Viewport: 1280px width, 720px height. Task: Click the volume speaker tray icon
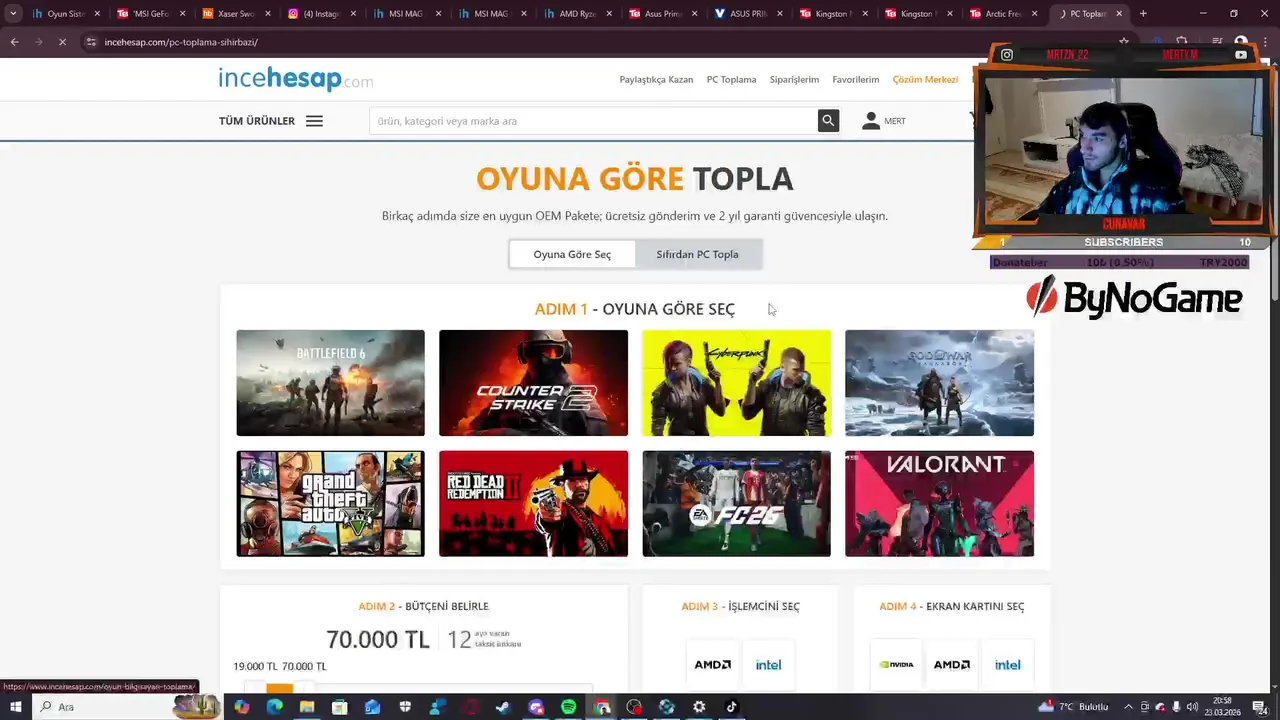pyautogui.click(x=1192, y=707)
